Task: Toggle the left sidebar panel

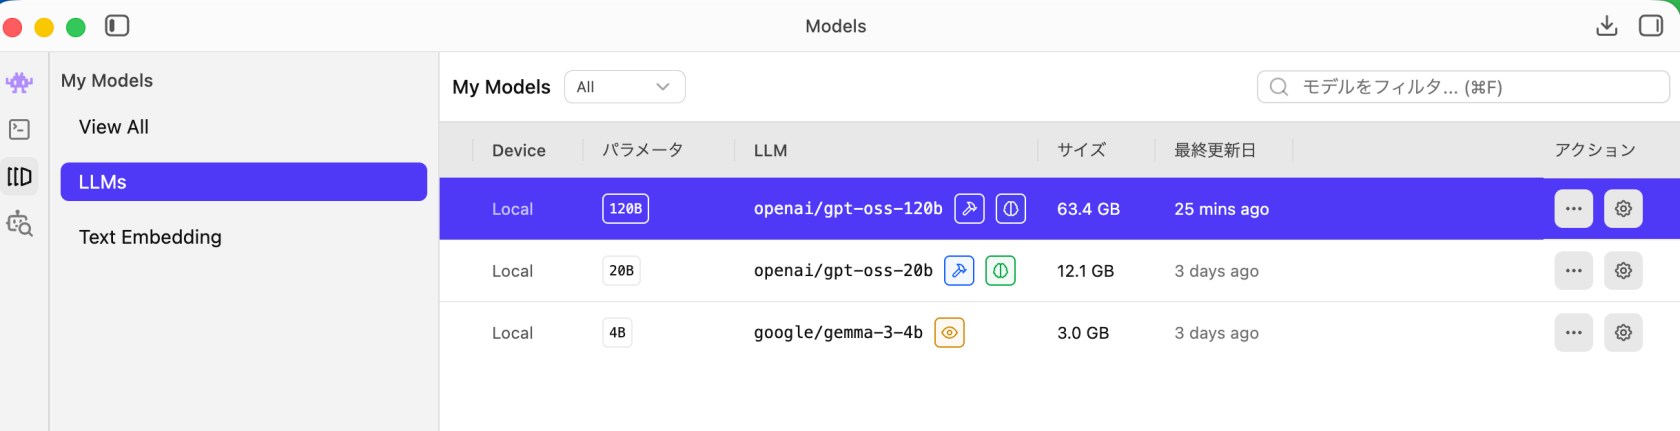Action: [117, 26]
